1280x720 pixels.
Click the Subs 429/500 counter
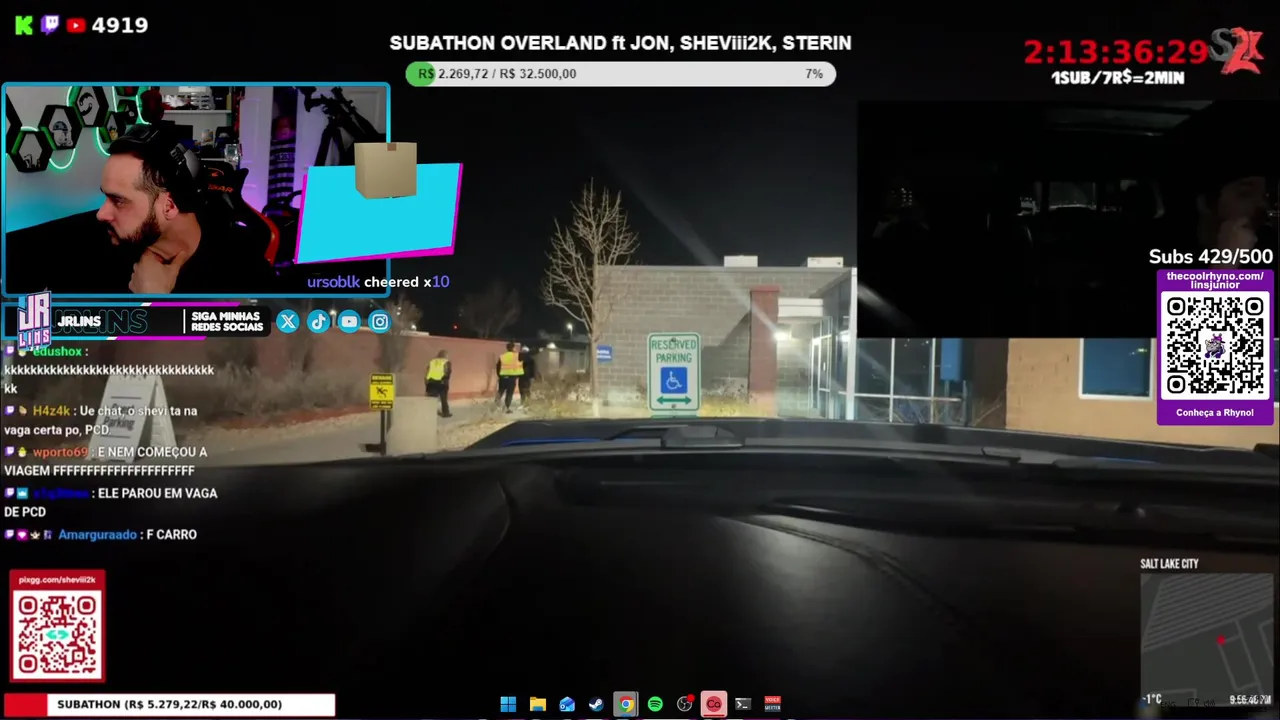pyautogui.click(x=1210, y=257)
